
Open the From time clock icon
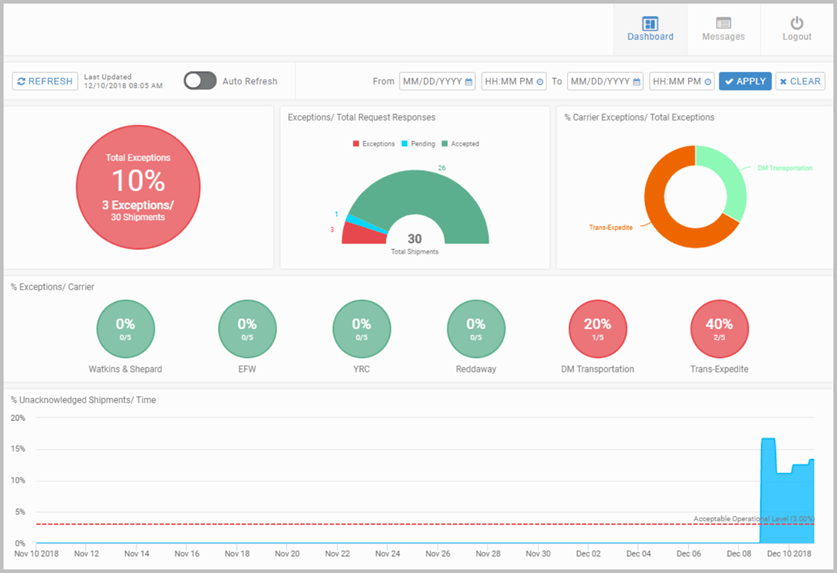[540, 82]
